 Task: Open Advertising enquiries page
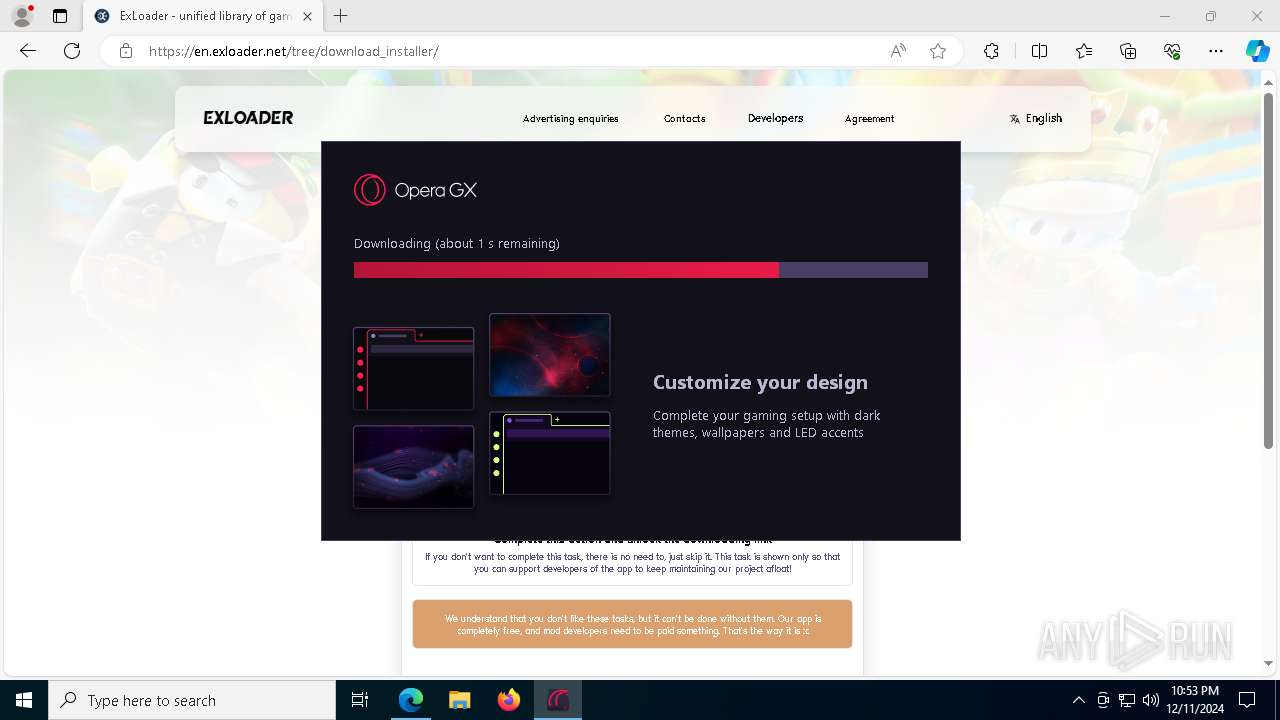[570, 118]
